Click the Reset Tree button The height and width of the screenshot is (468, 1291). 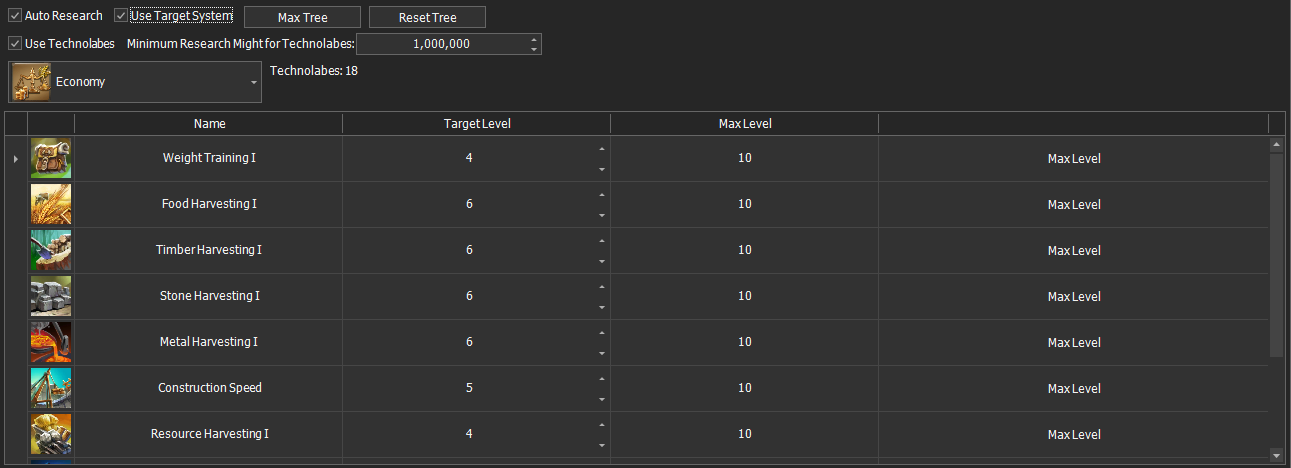point(428,17)
